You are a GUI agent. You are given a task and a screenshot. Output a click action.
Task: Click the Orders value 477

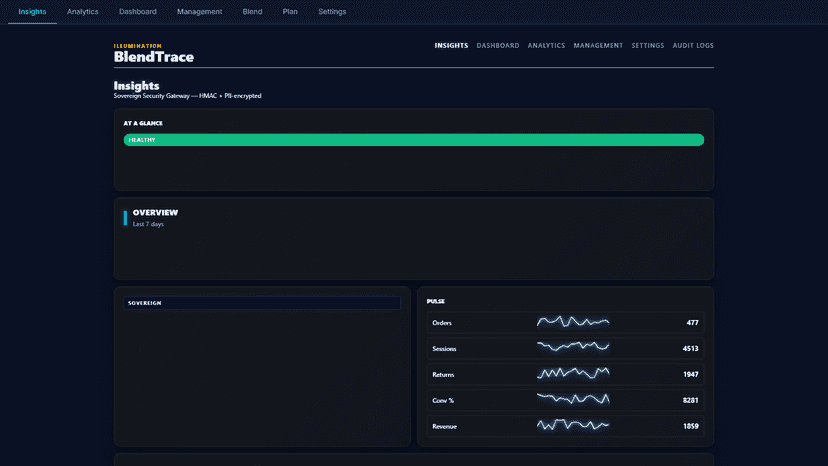692,323
